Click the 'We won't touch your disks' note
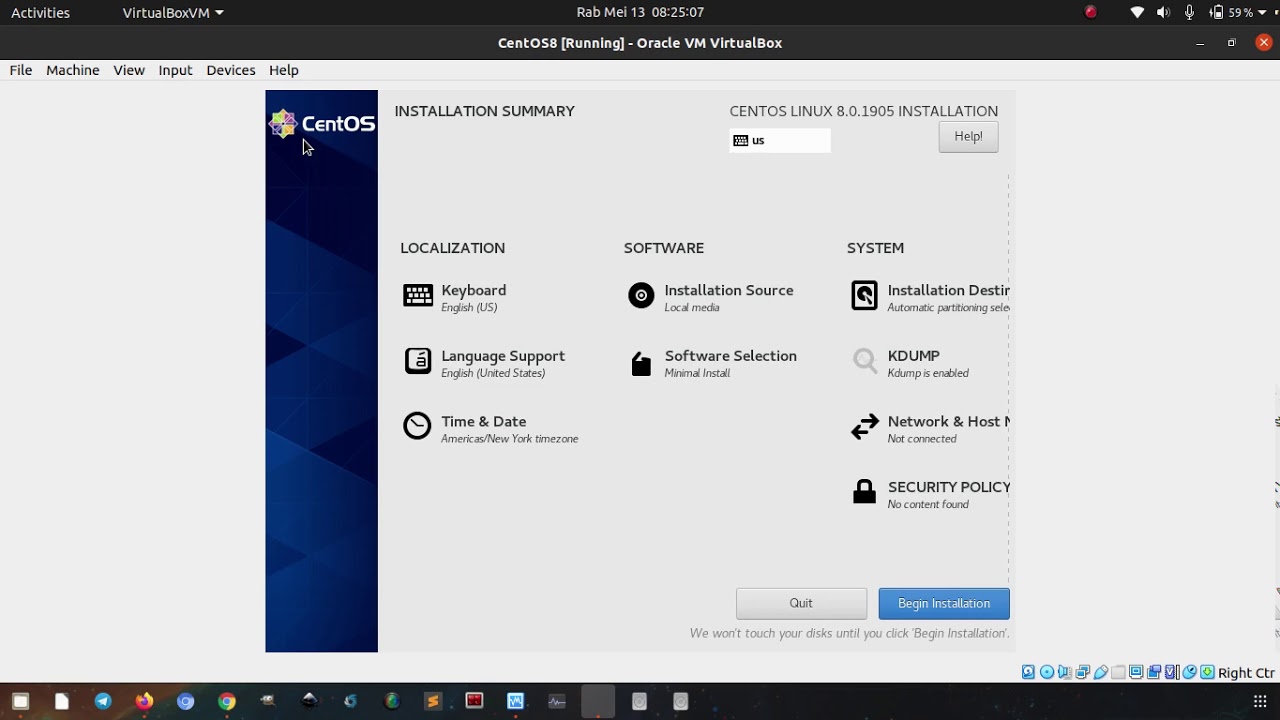Image resolution: width=1280 pixels, height=720 pixels. [x=850, y=633]
